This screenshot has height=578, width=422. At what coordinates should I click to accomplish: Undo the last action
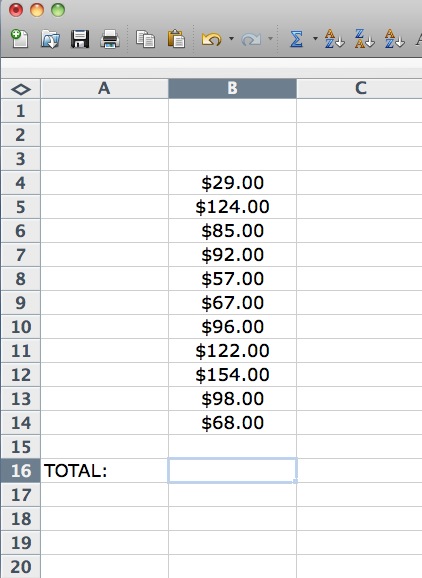point(212,39)
